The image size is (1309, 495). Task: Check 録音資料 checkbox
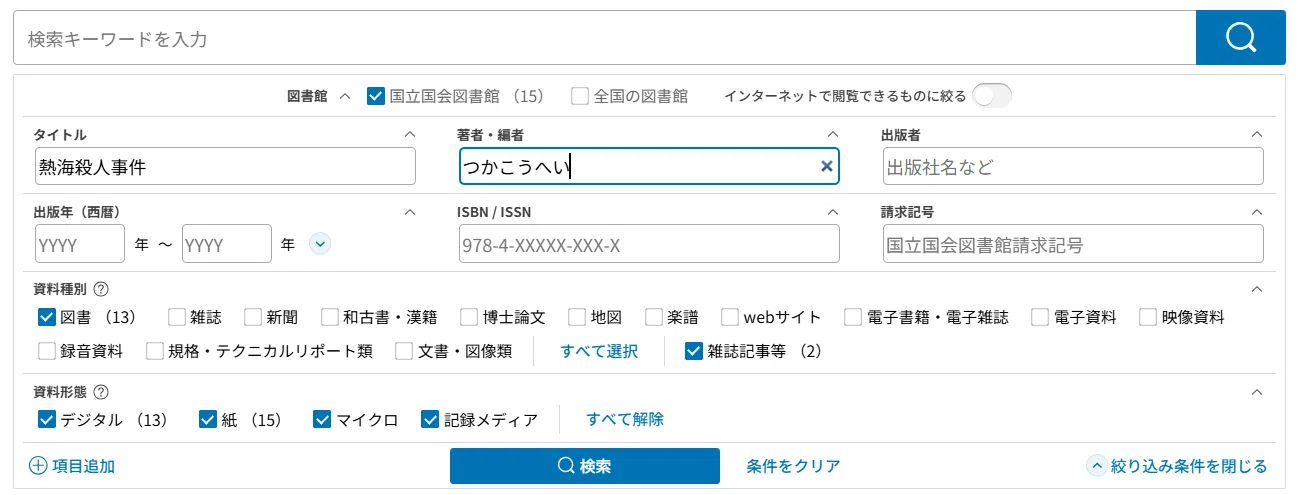46,351
